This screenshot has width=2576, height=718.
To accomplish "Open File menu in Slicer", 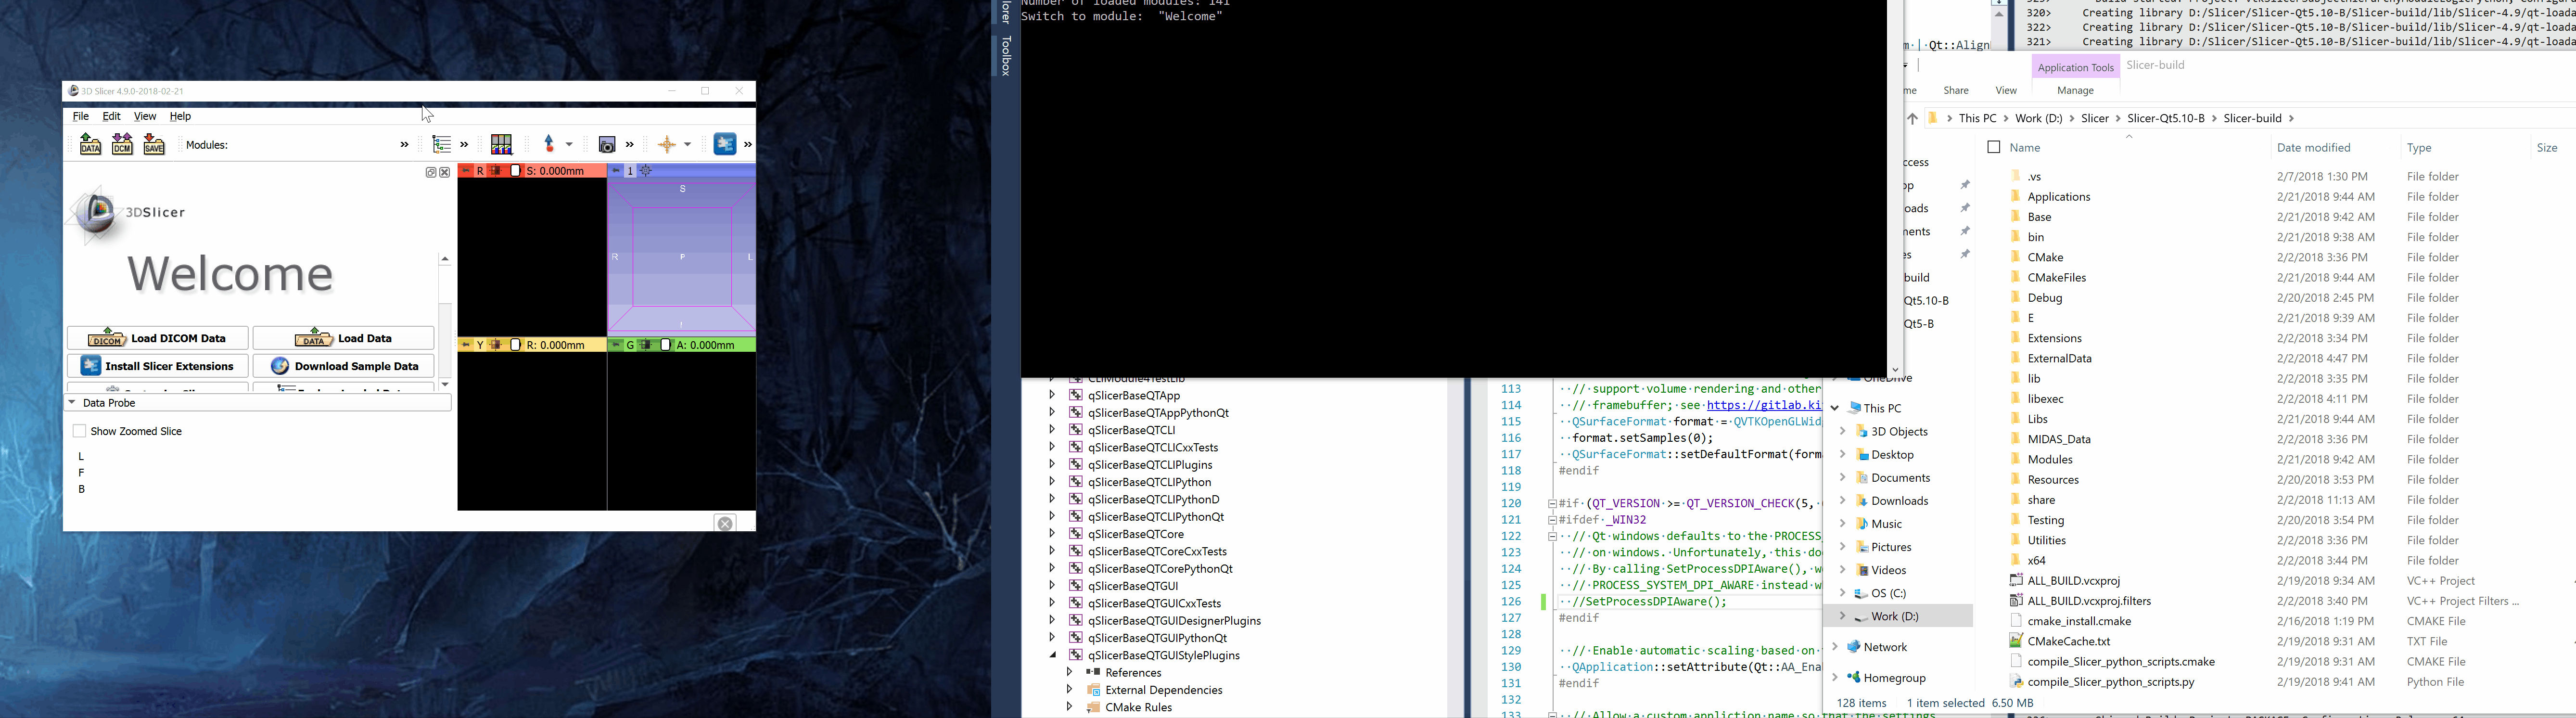I will point(81,117).
